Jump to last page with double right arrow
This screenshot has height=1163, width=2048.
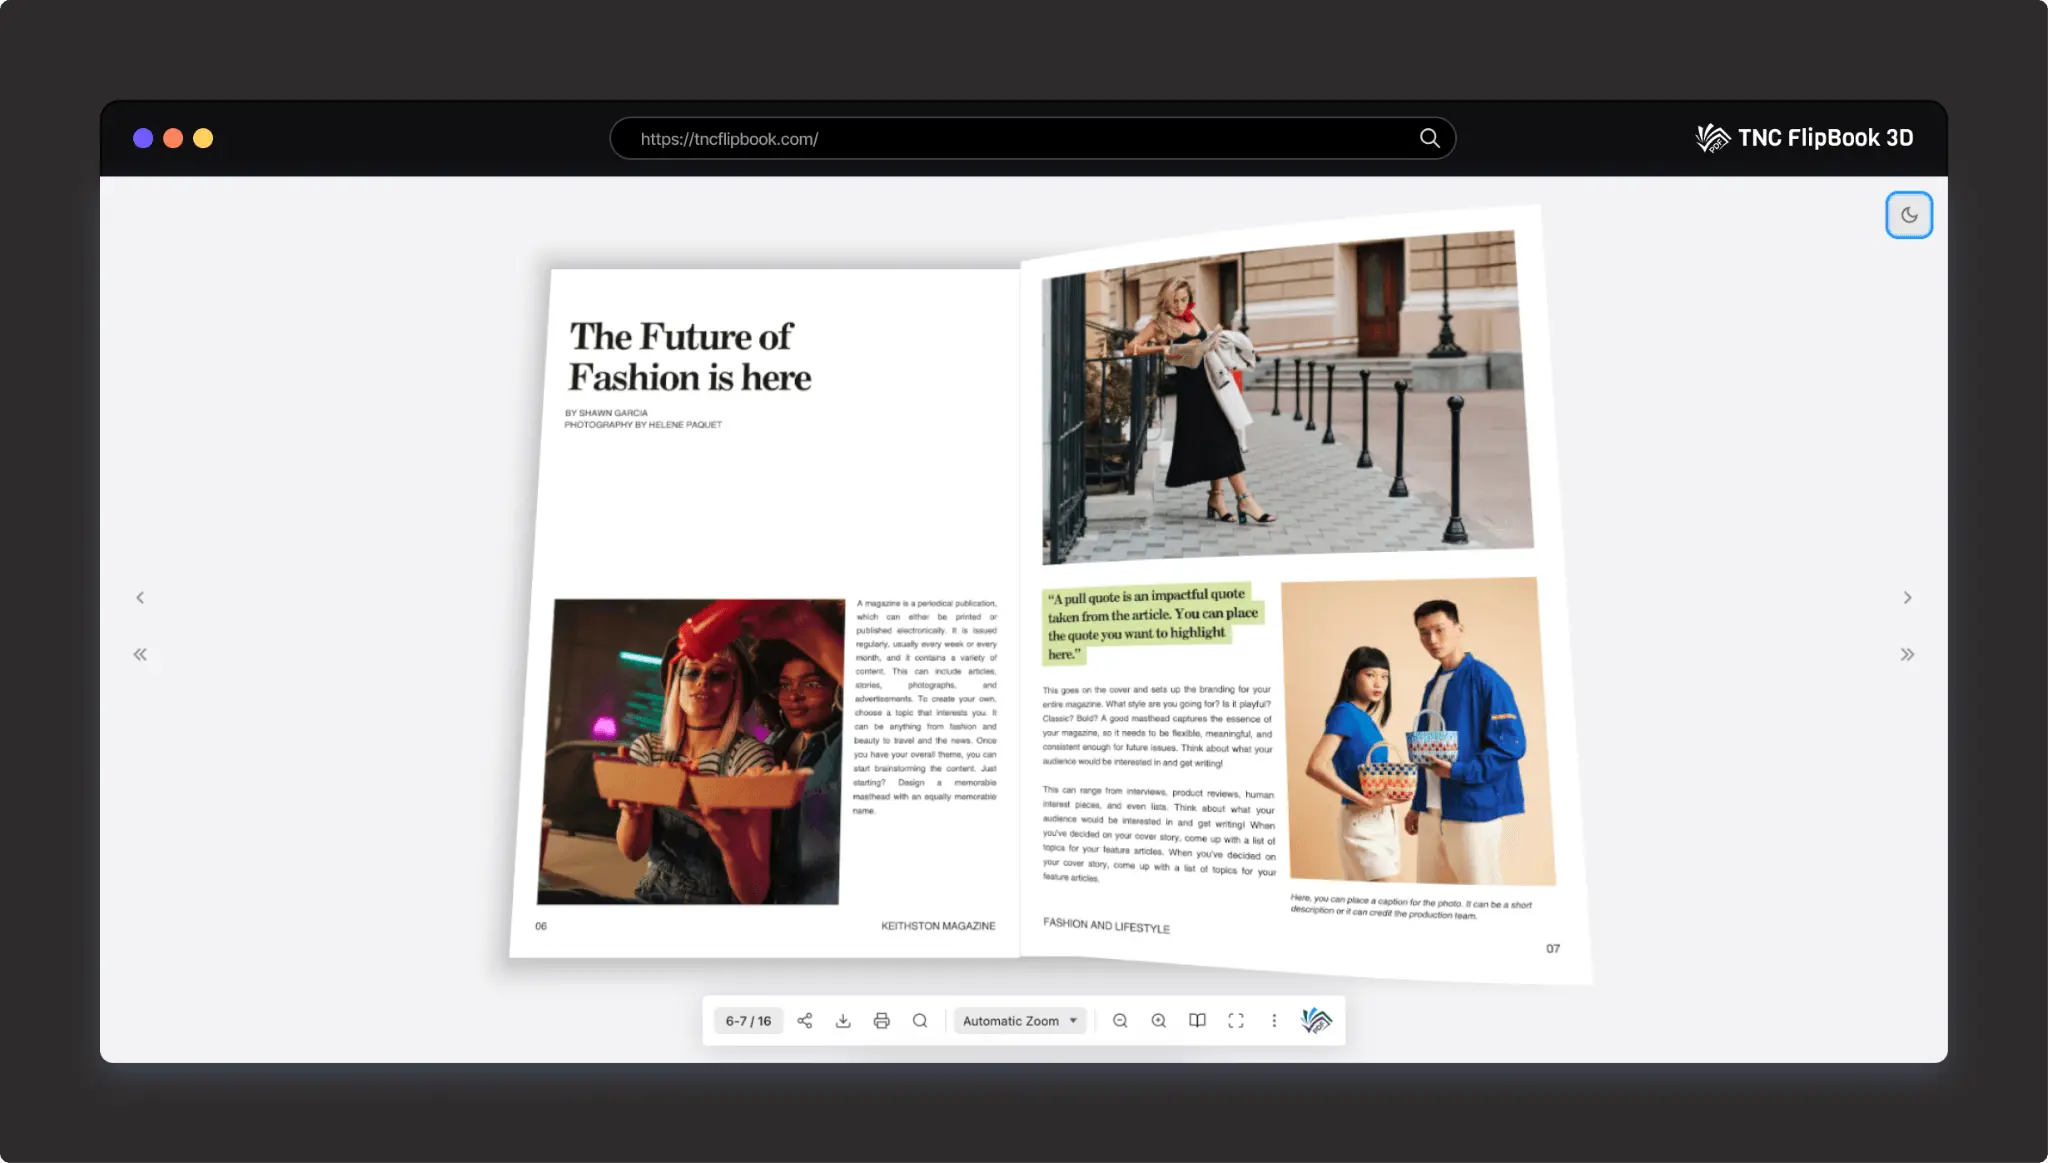[x=1907, y=654]
